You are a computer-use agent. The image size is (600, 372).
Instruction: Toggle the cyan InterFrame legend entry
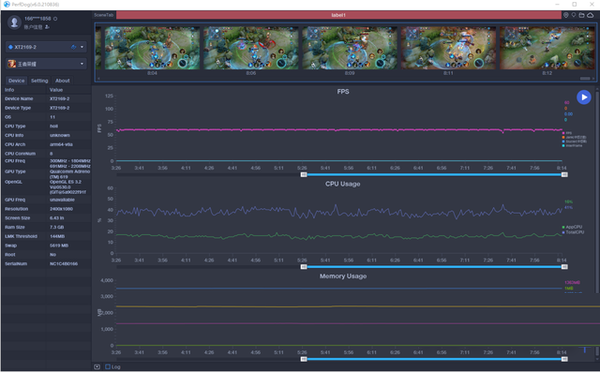[x=572, y=145]
